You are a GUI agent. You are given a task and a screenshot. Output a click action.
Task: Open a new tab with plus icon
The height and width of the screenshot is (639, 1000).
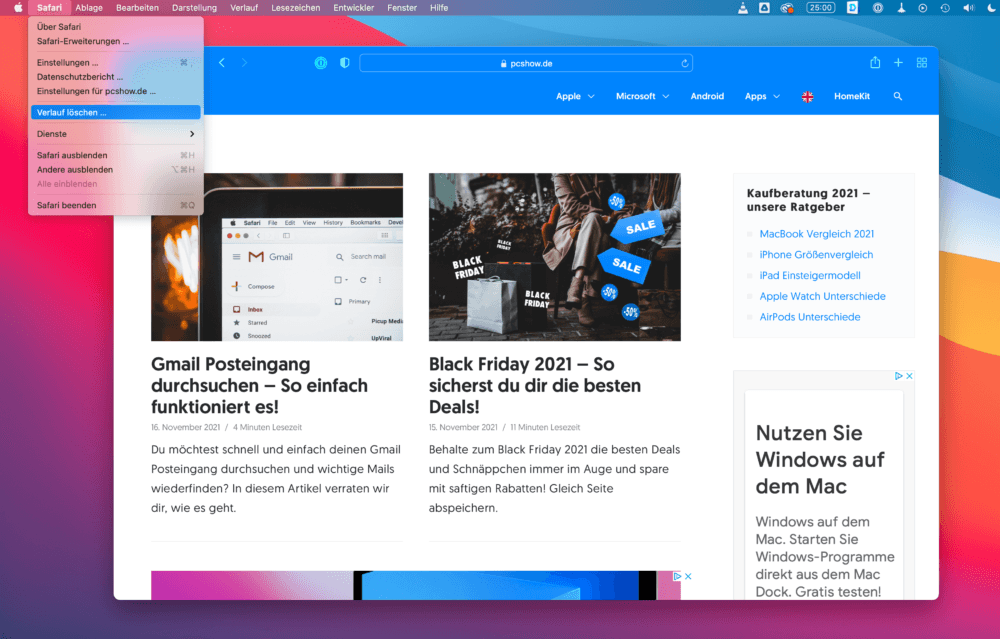tap(898, 62)
